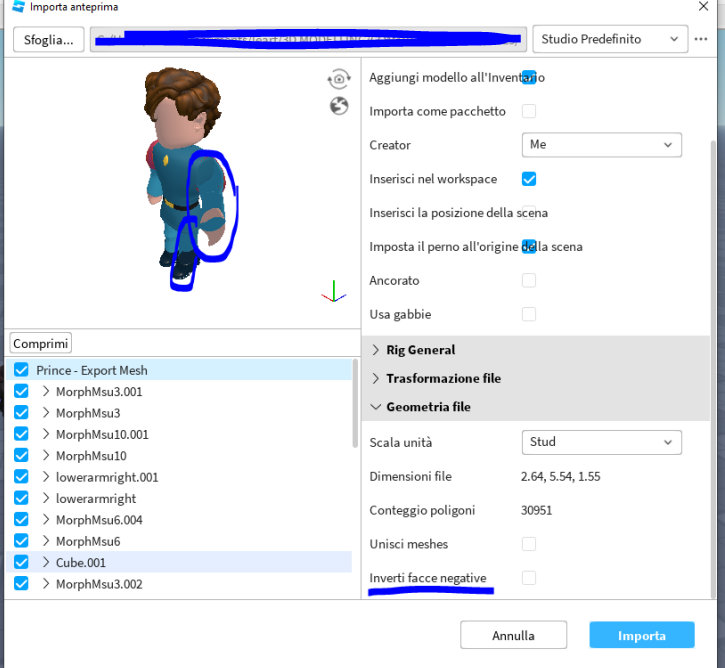Enable the Usa gabbie checkbox

click(x=529, y=314)
